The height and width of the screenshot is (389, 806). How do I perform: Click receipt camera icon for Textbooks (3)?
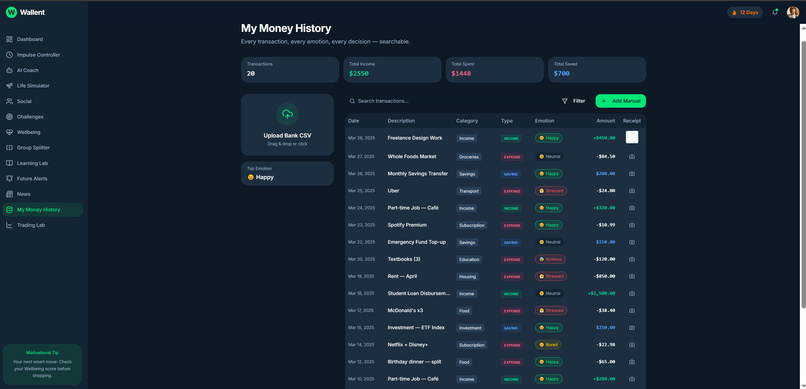632,259
